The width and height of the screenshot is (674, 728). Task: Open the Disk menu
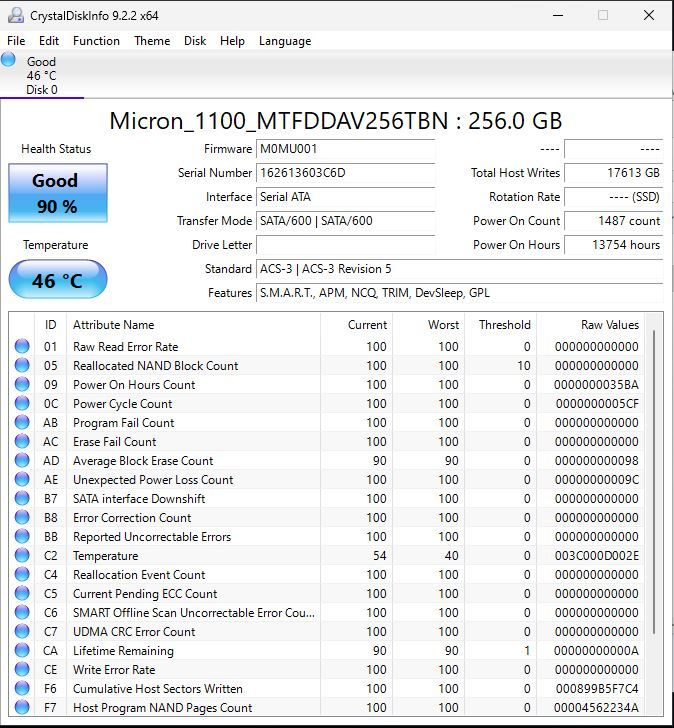click(x=195, y=41)
